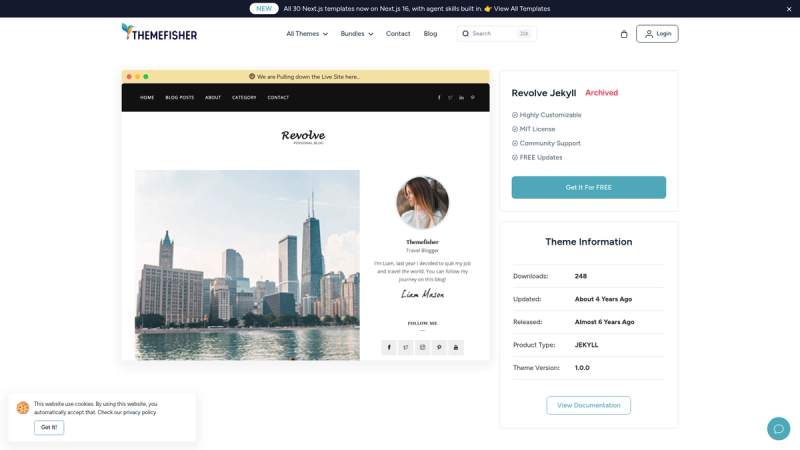Click the Theme Information heading

(588, 242)
